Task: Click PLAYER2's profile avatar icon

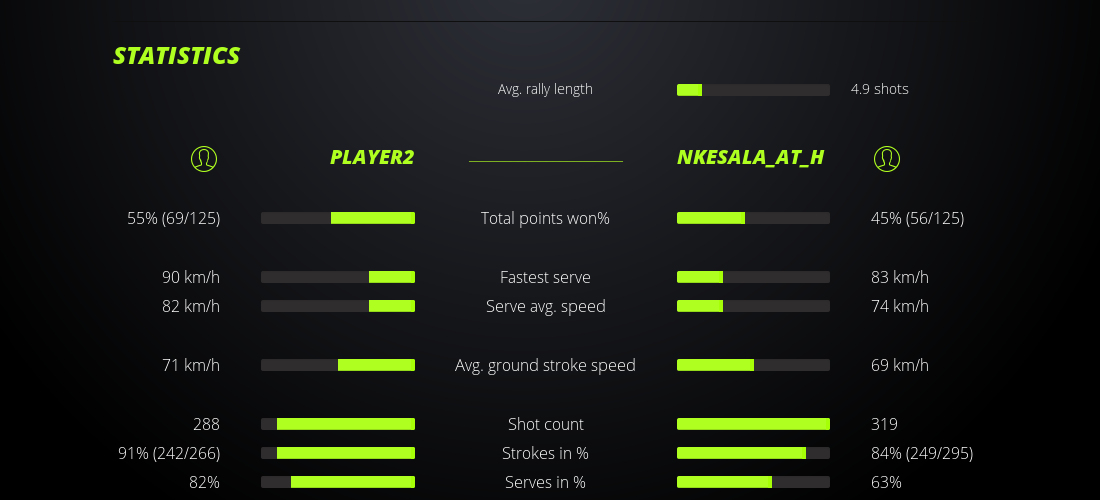Action: coord(203,158)
